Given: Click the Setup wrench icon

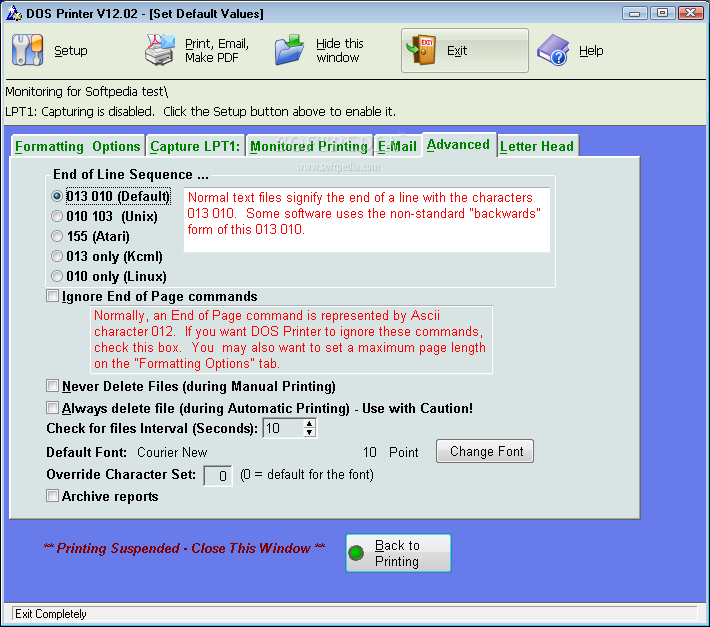Looking at the screenshot, I should coord(28,50).
